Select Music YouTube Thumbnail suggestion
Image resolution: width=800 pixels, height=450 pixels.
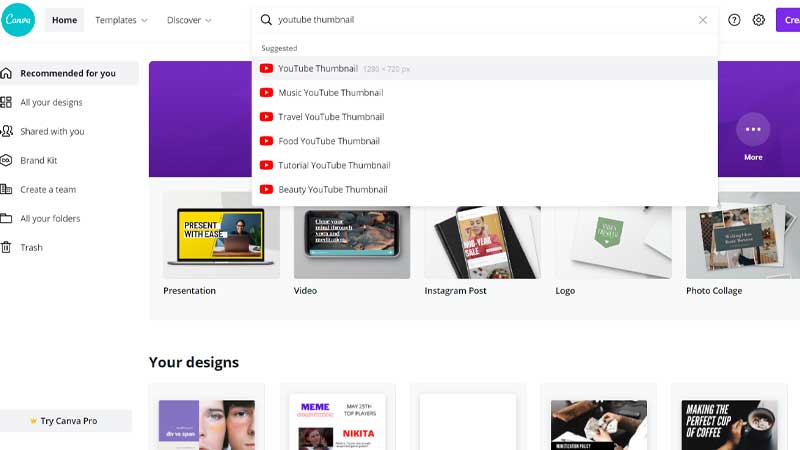[x=485, y=92]
